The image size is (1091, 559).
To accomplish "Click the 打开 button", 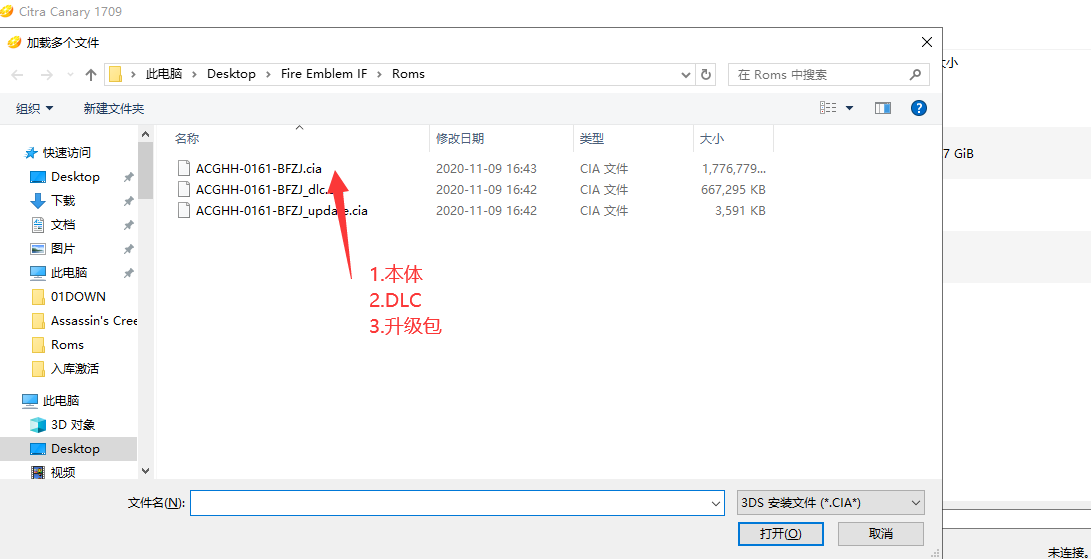I will 780,534.
